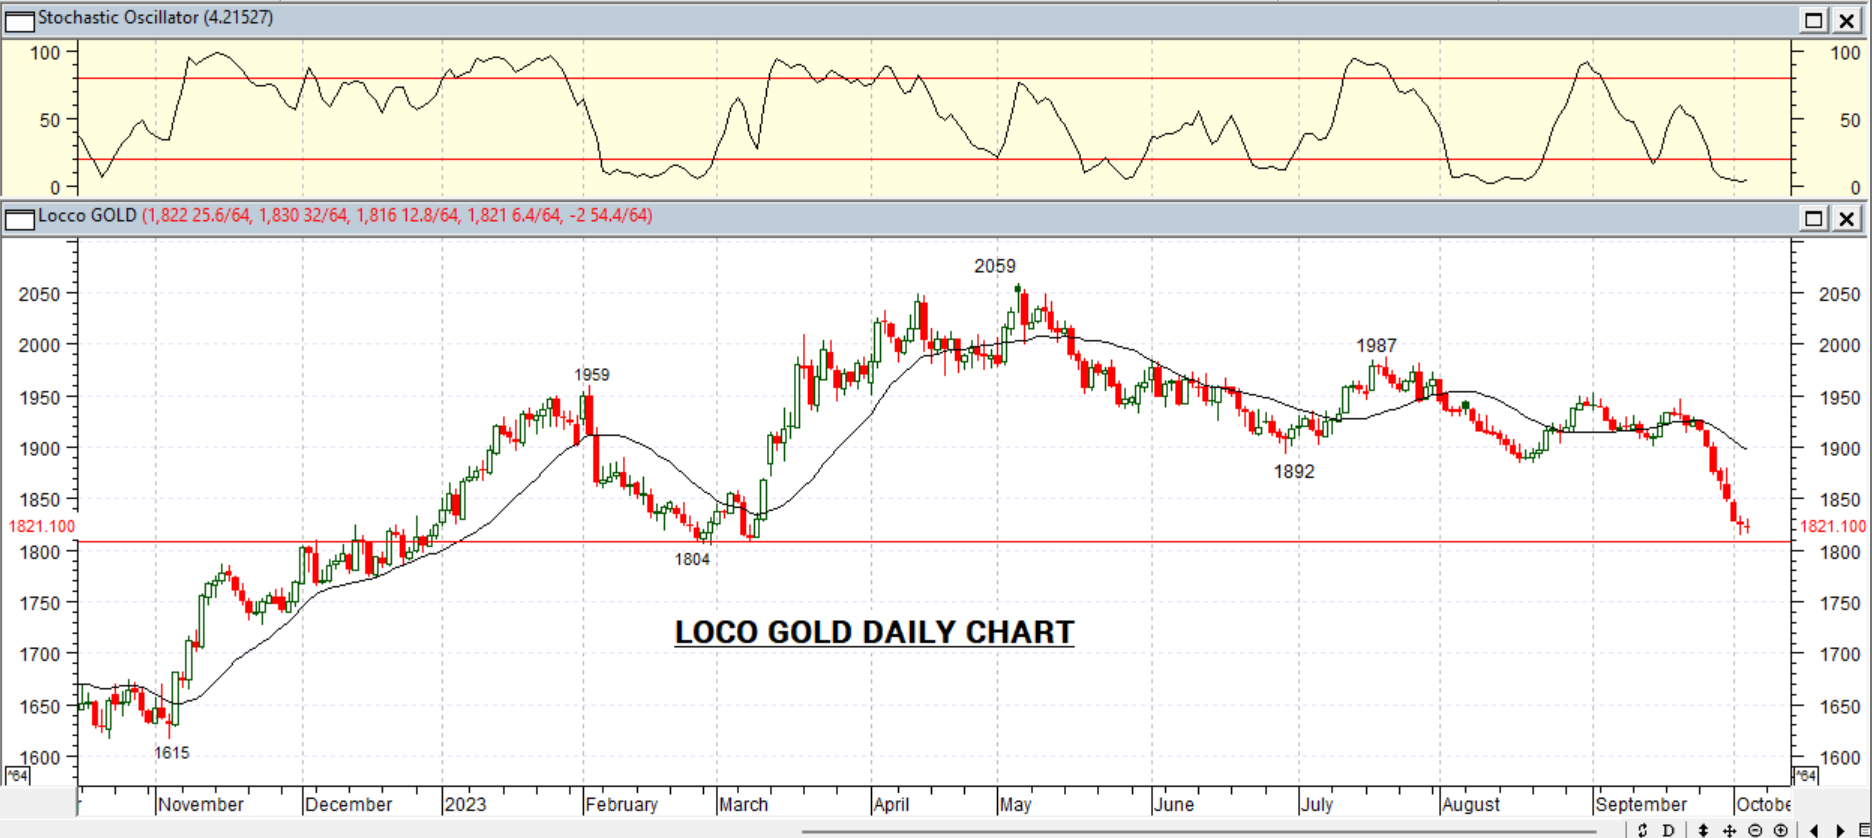
Task: Maximize the Locco GOLD pane
Action: pyautogui.click(x=1813, y=218)
